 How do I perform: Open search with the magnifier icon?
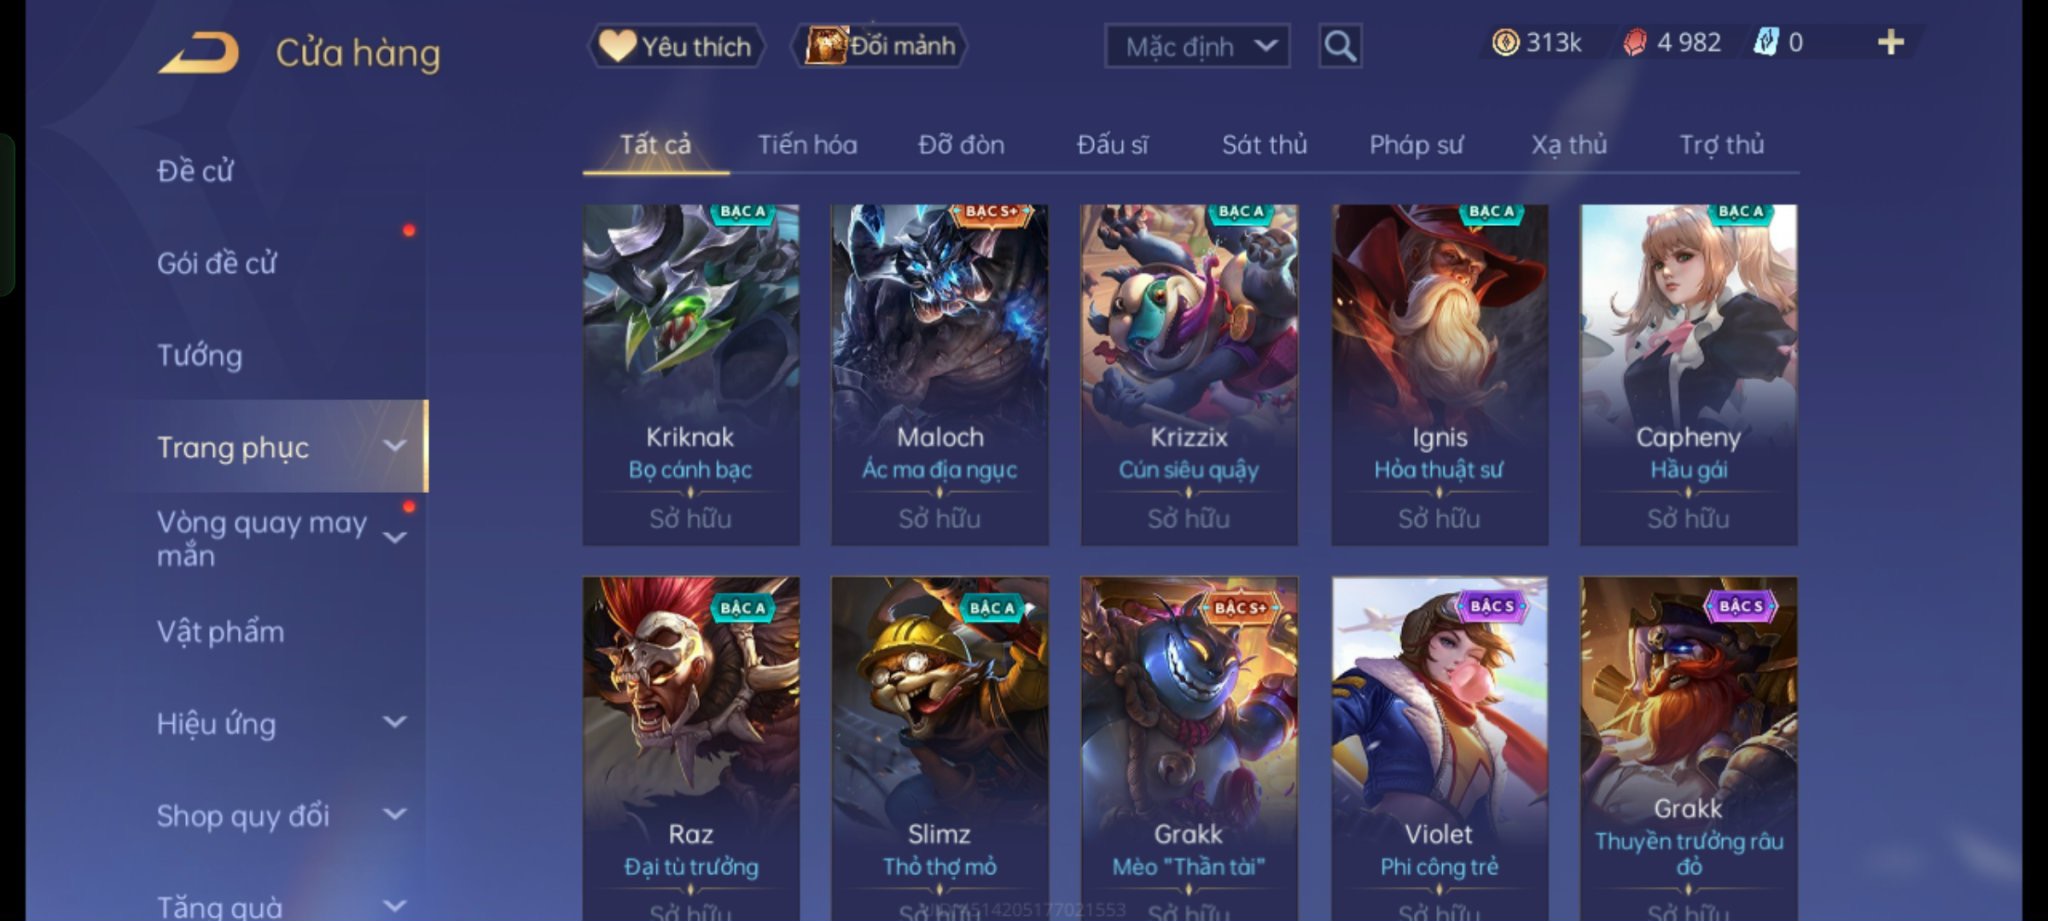pyautogui.click(x=1340, y=46)
